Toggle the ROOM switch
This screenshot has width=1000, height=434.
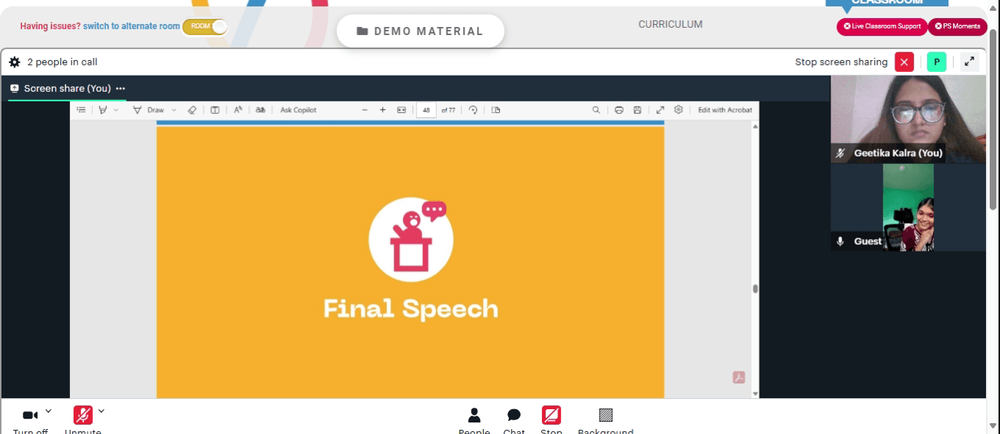205,26
